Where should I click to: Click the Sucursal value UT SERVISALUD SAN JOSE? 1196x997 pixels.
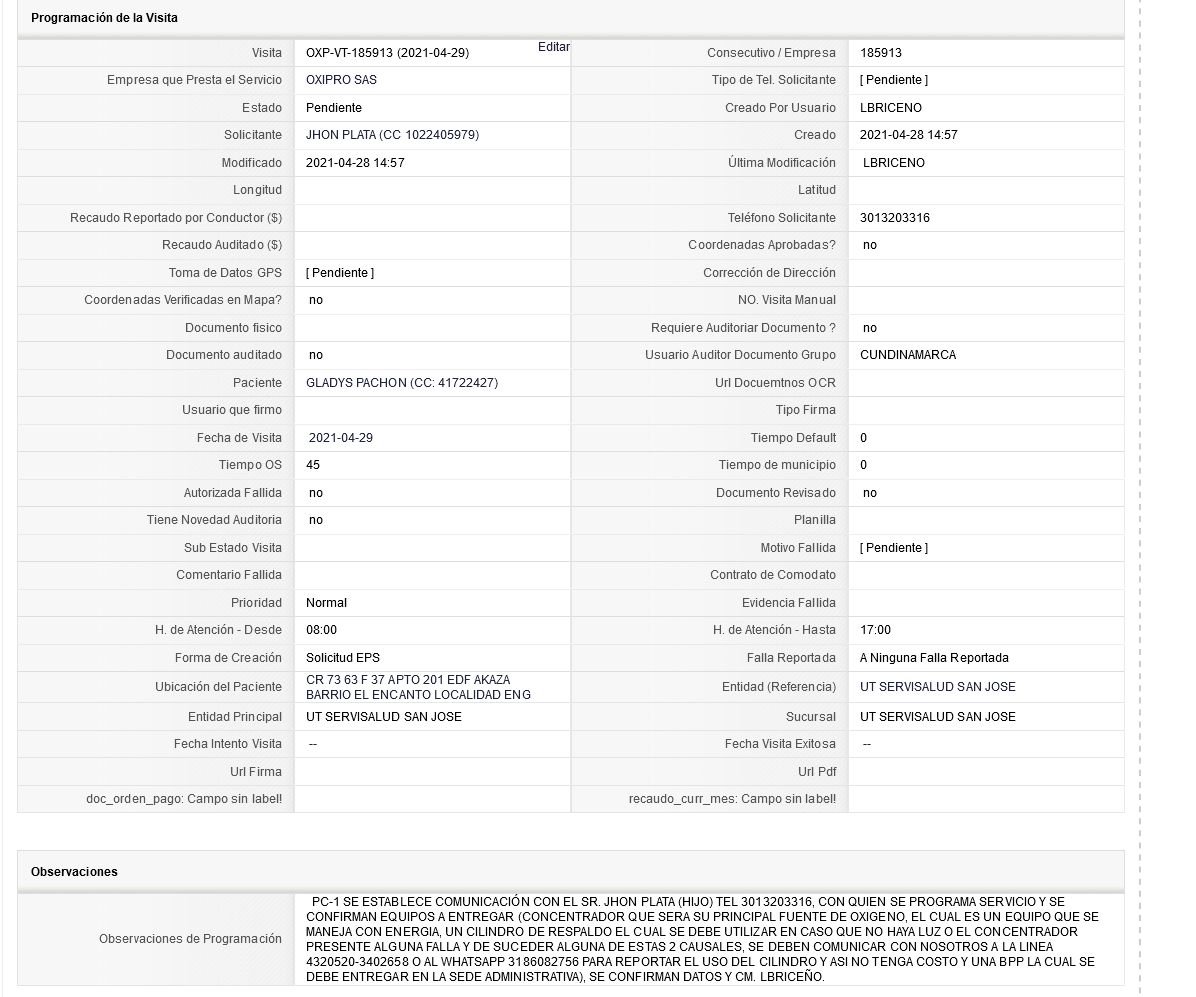tap(937, 716)
